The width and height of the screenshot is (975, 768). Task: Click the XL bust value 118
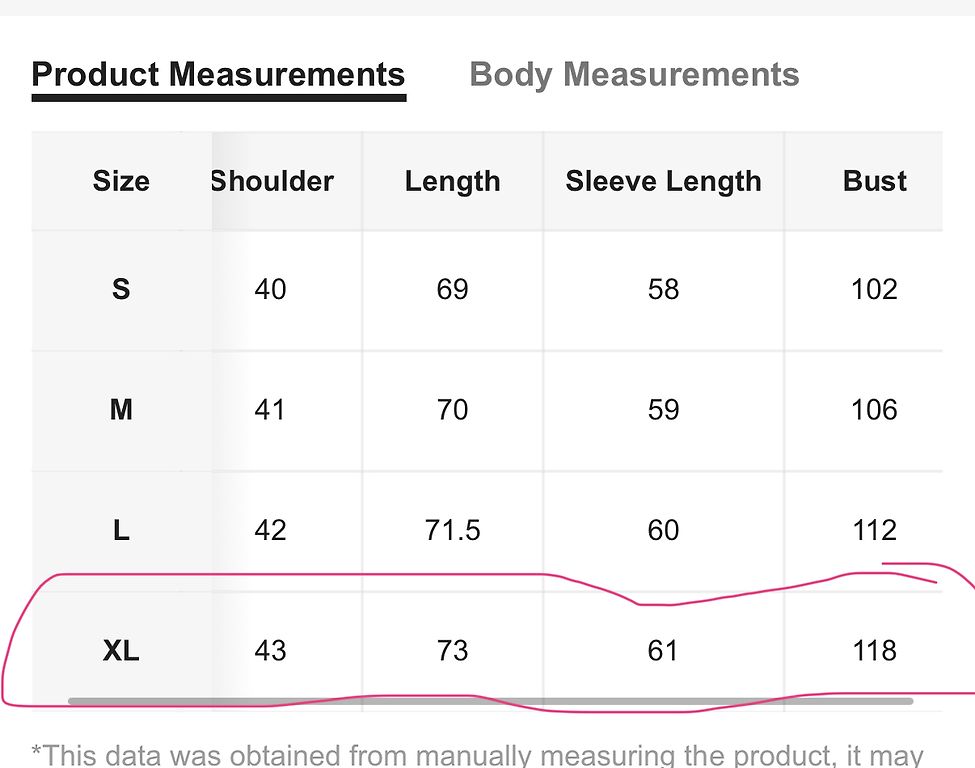(874, 651)
